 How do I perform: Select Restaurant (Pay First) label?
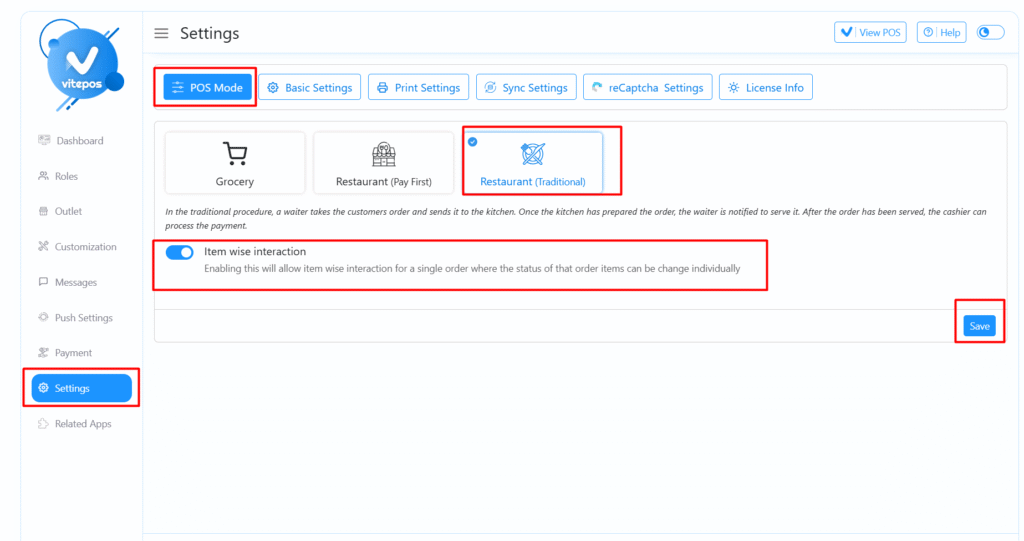click(x=383, y=182)
